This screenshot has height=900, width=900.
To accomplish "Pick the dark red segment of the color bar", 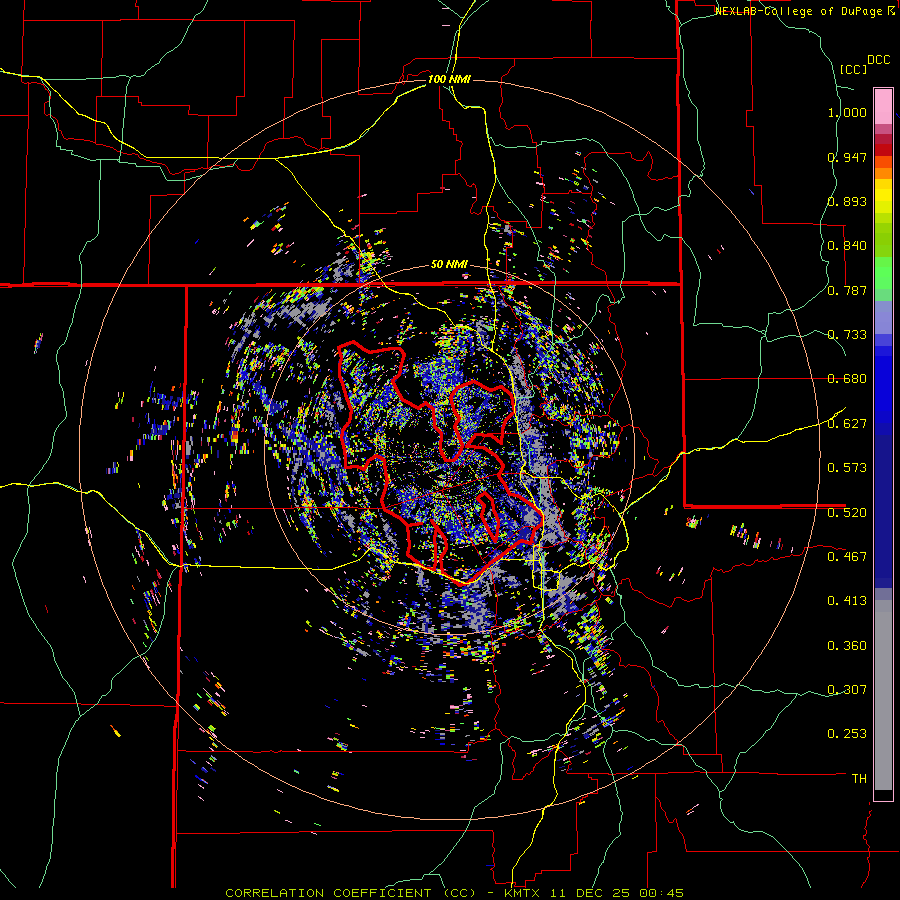I will click(883, 149).
